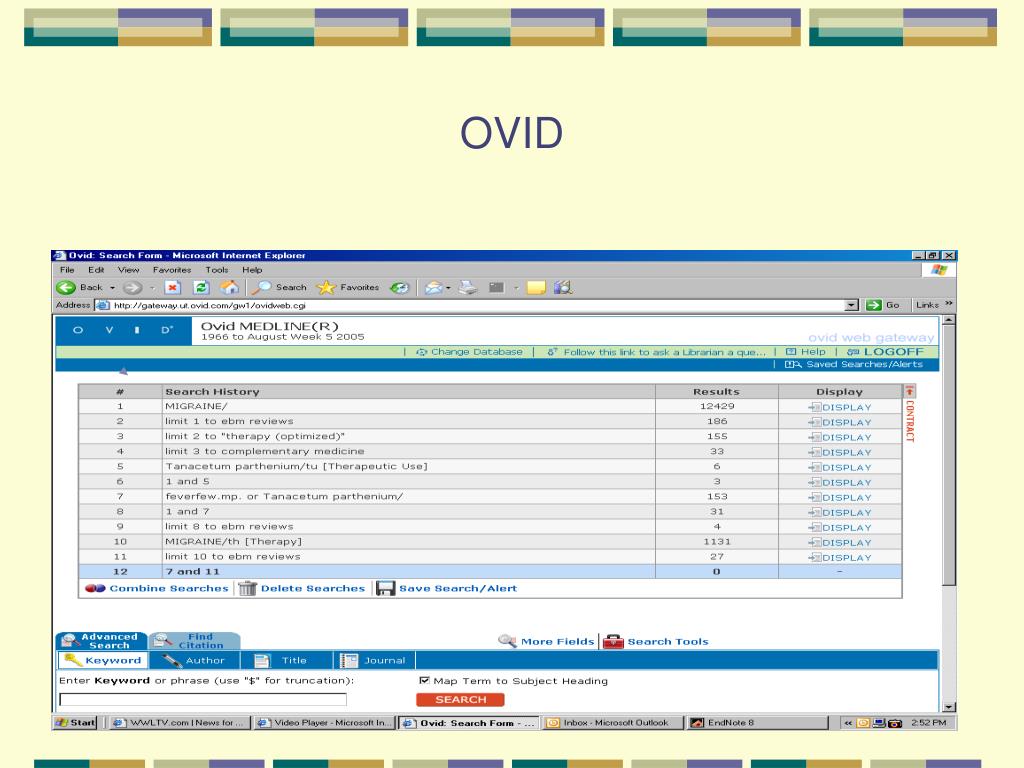Viewport: 1024px width, 768px height.
Task: Open the Favorites menu
Action: pos(172,270)
